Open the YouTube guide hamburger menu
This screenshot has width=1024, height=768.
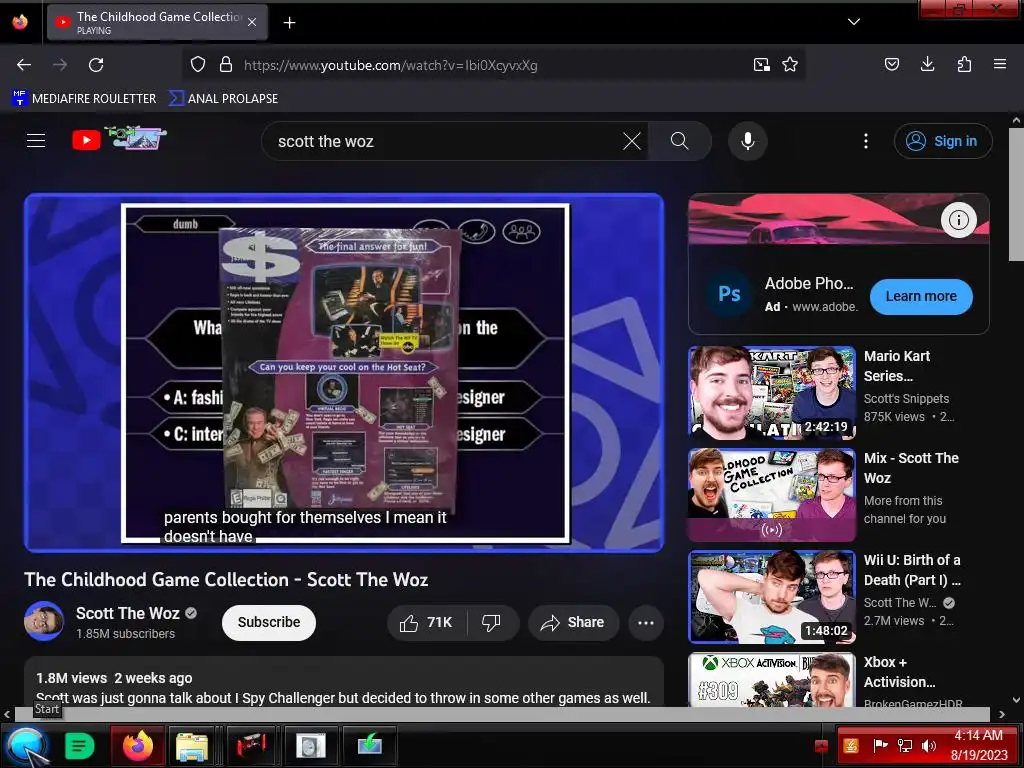(36, 140)
